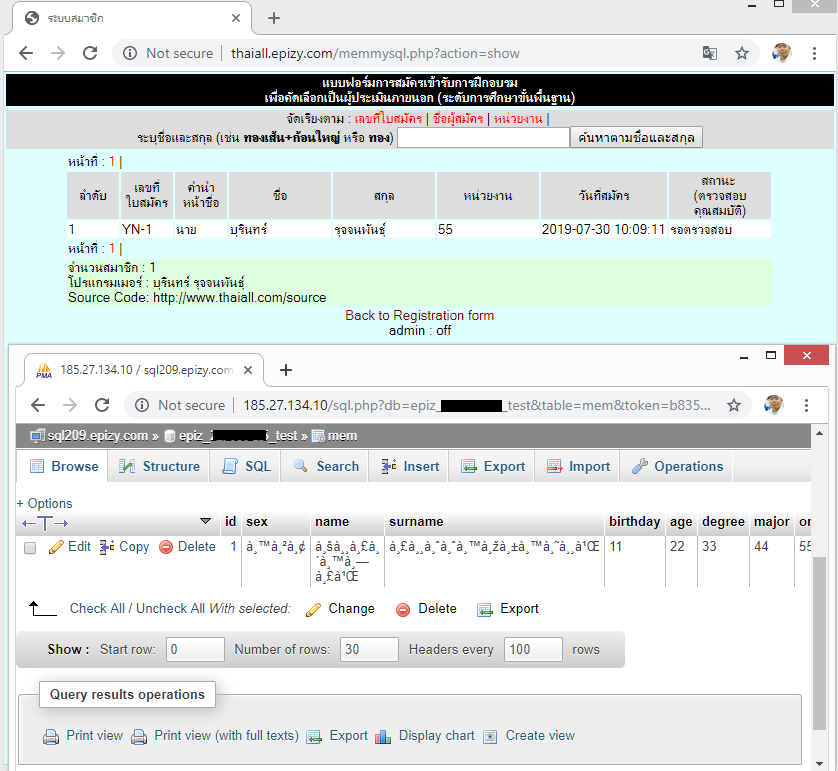This screenshot has height=771, width=838.
Task: Click the Create view icon
Action: tap(490, 737)
